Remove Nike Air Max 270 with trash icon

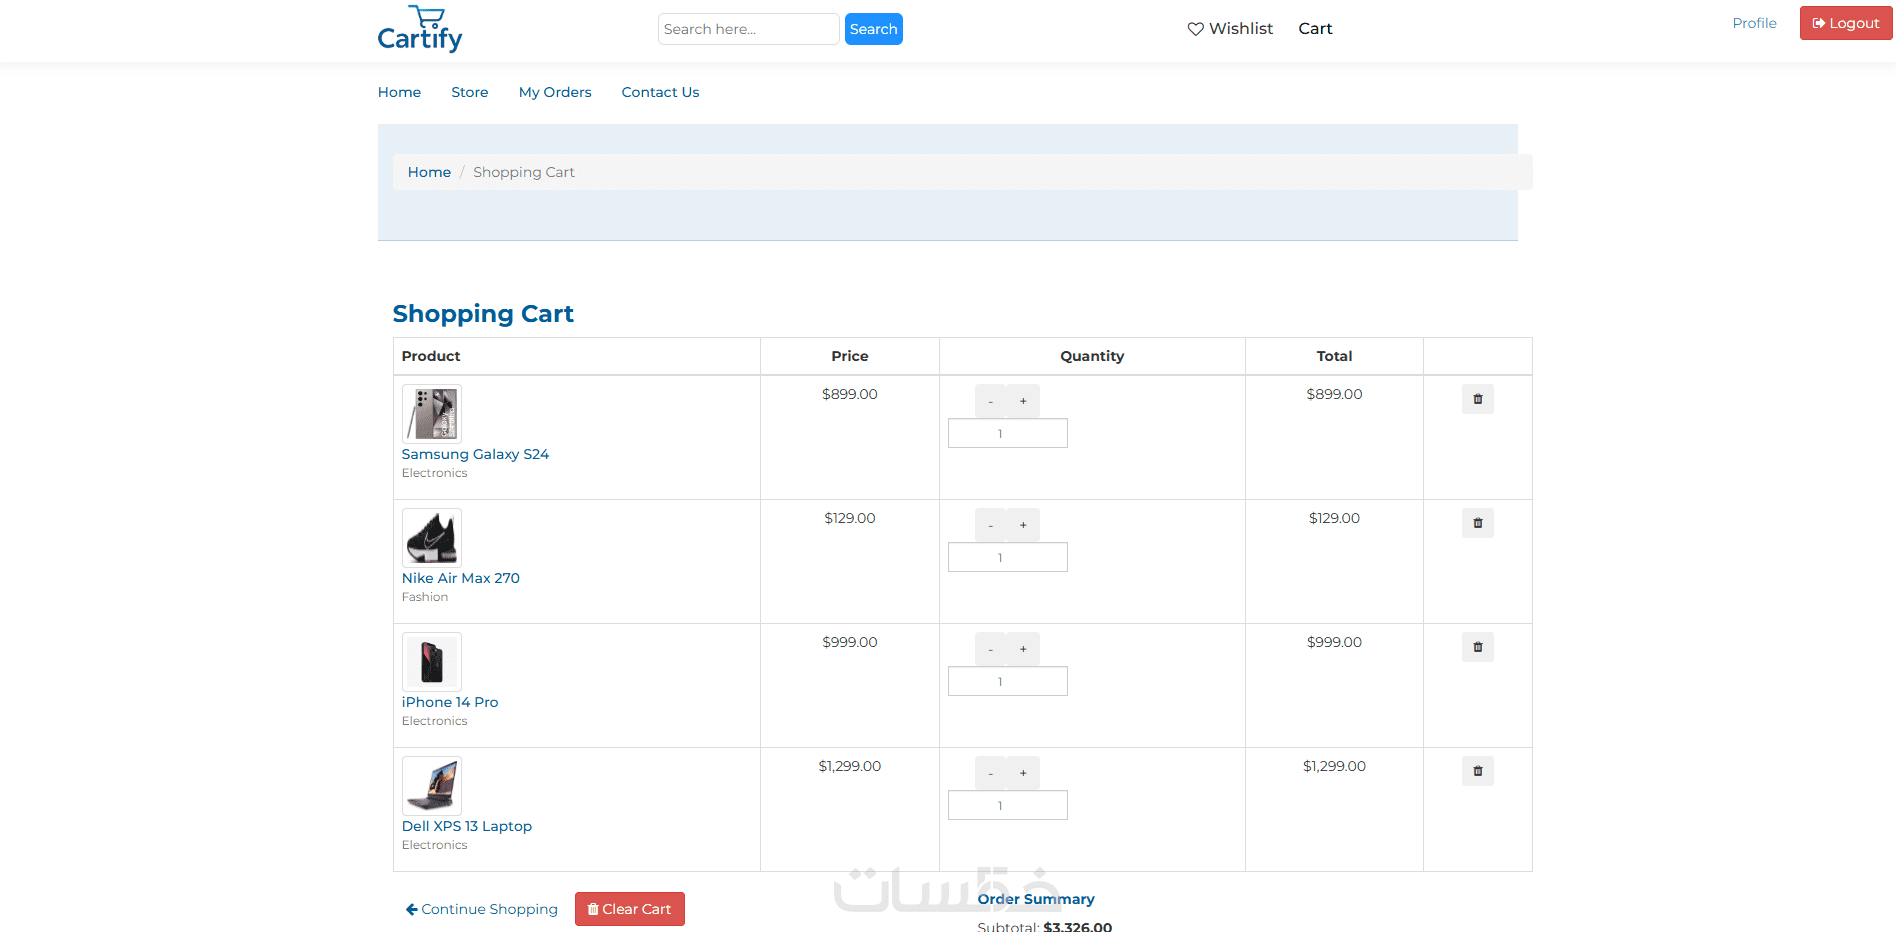coord(1477,523)
